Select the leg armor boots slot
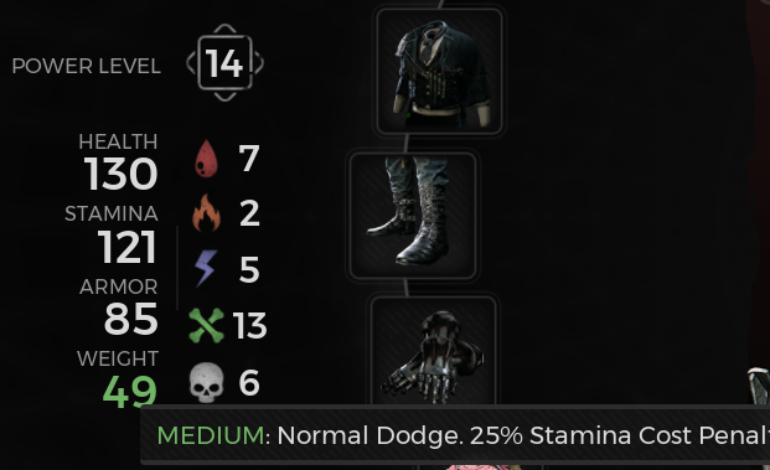 click(412, 216)
